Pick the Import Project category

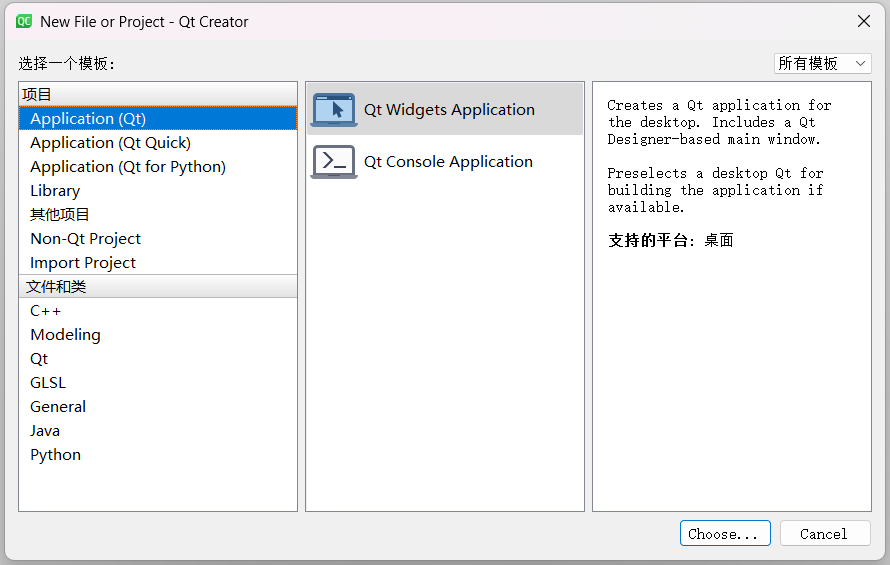click(158, 262)
